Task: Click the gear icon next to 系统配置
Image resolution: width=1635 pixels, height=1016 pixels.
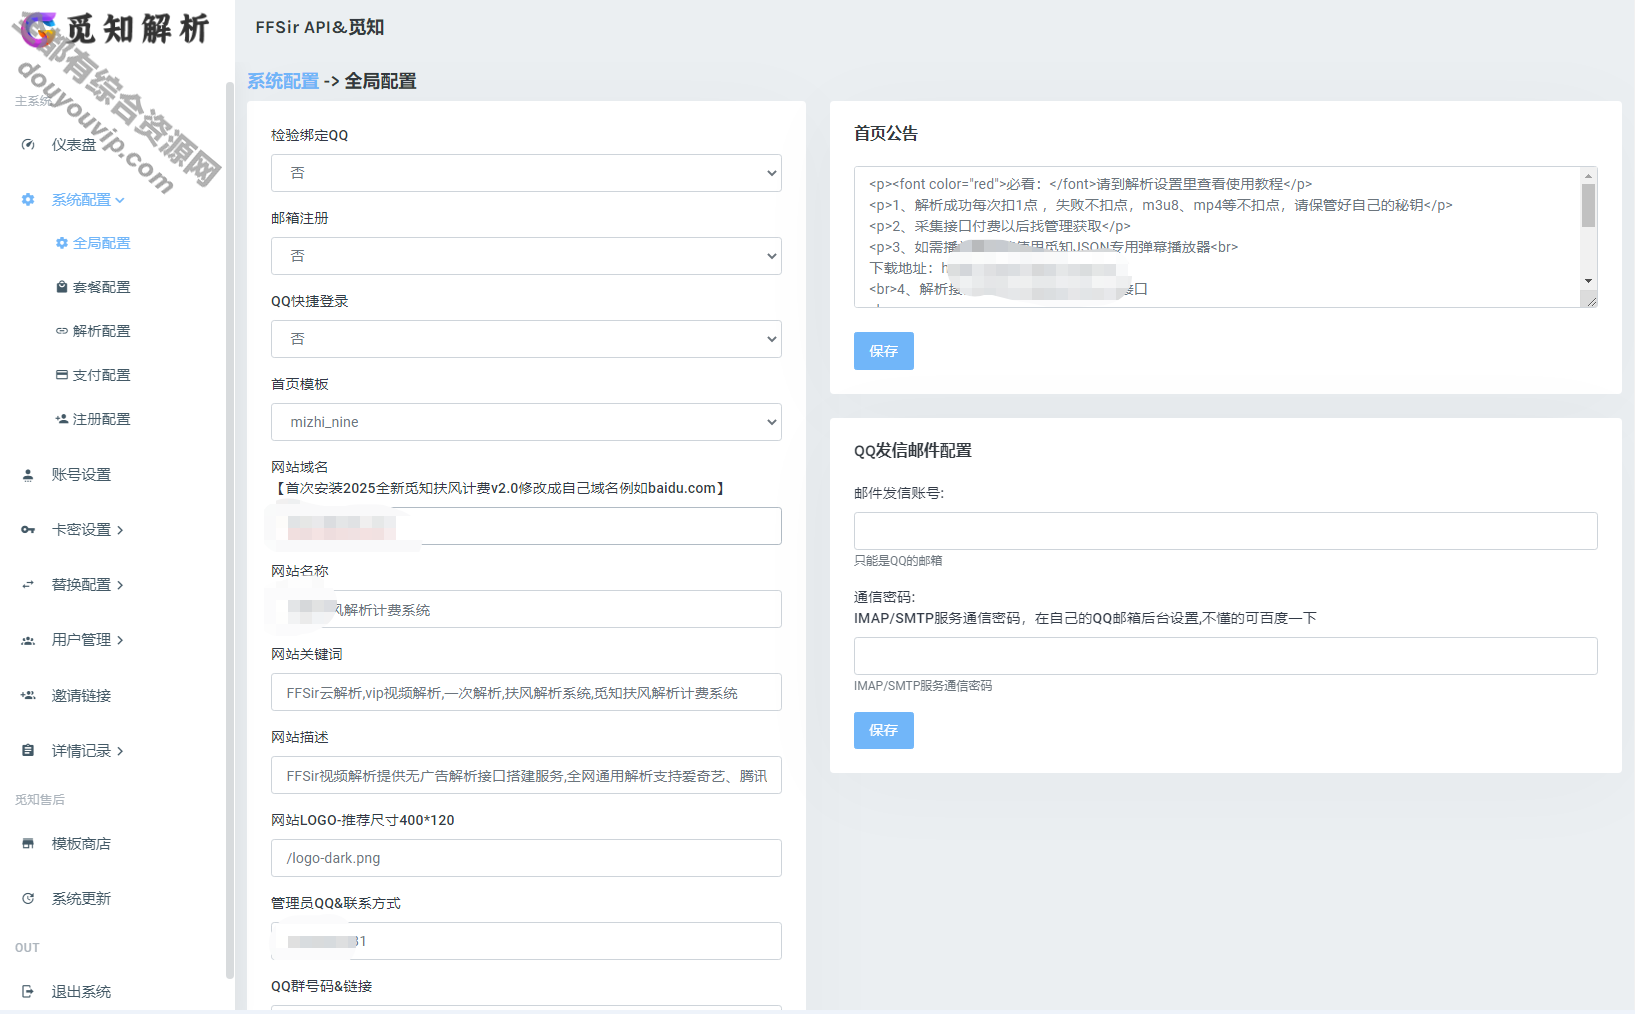Action: (28, 200)
